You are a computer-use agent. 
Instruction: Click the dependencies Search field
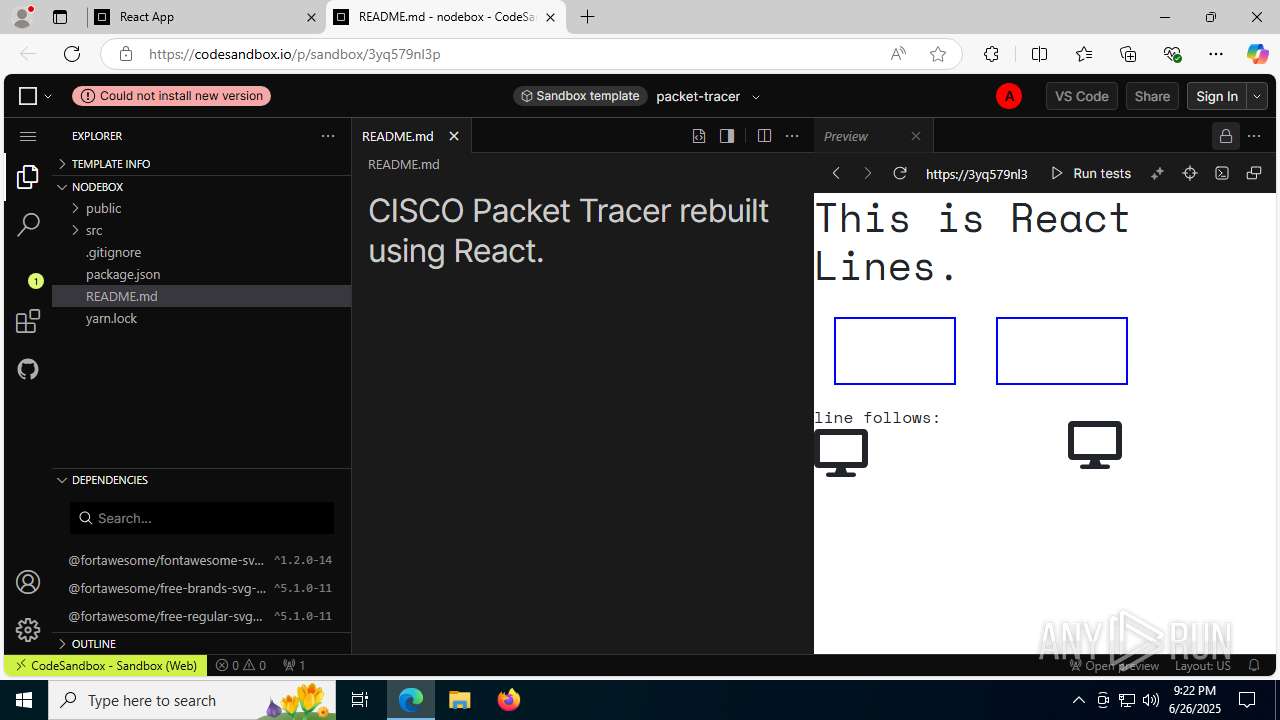pos(202,518)
